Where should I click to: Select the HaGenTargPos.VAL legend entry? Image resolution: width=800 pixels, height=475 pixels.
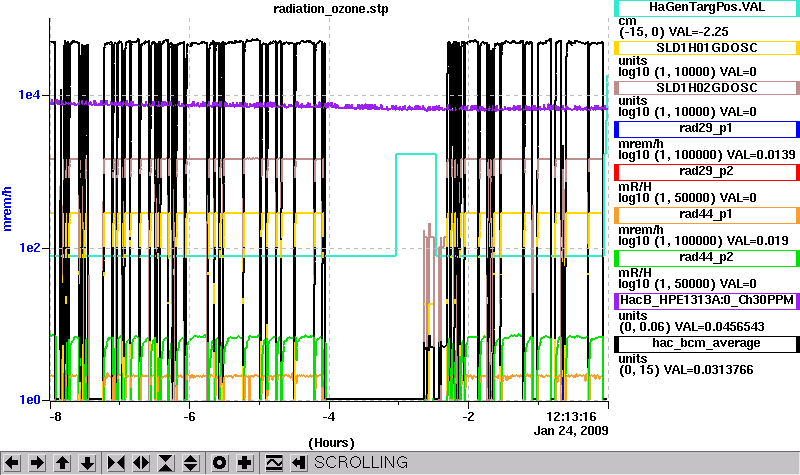[x=707, y=8]
